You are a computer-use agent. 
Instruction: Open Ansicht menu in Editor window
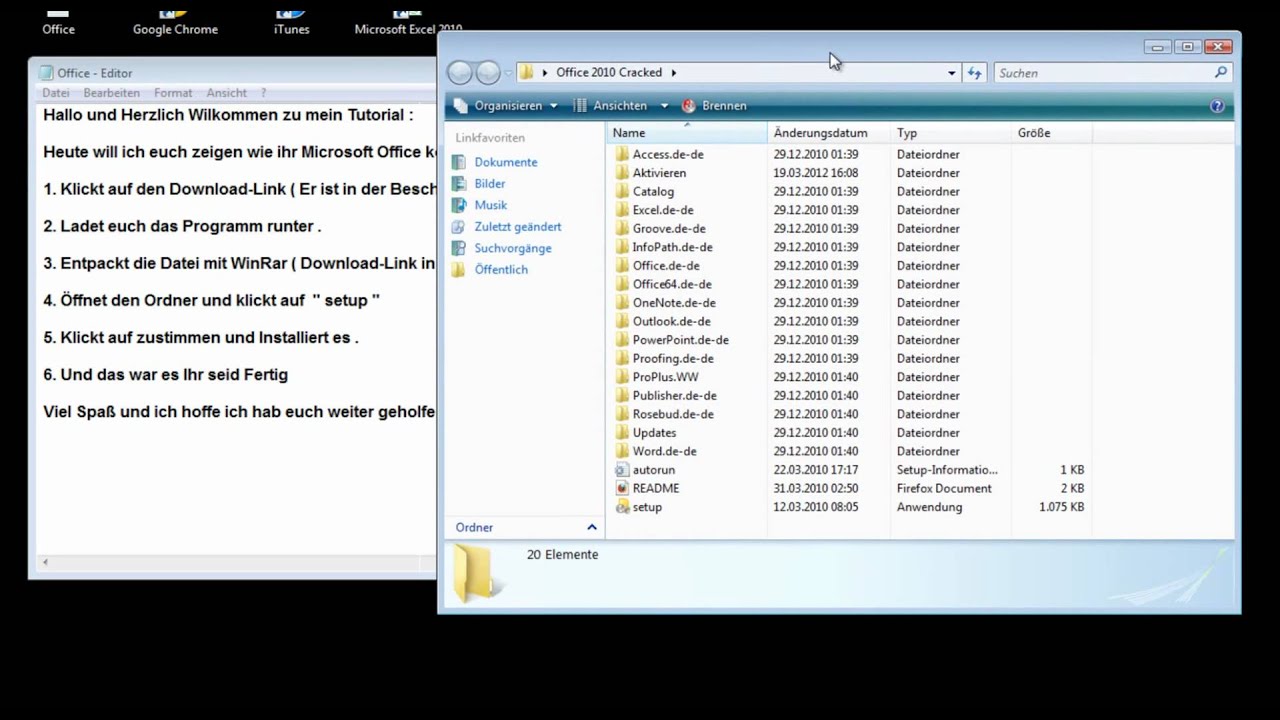(227, 93)
